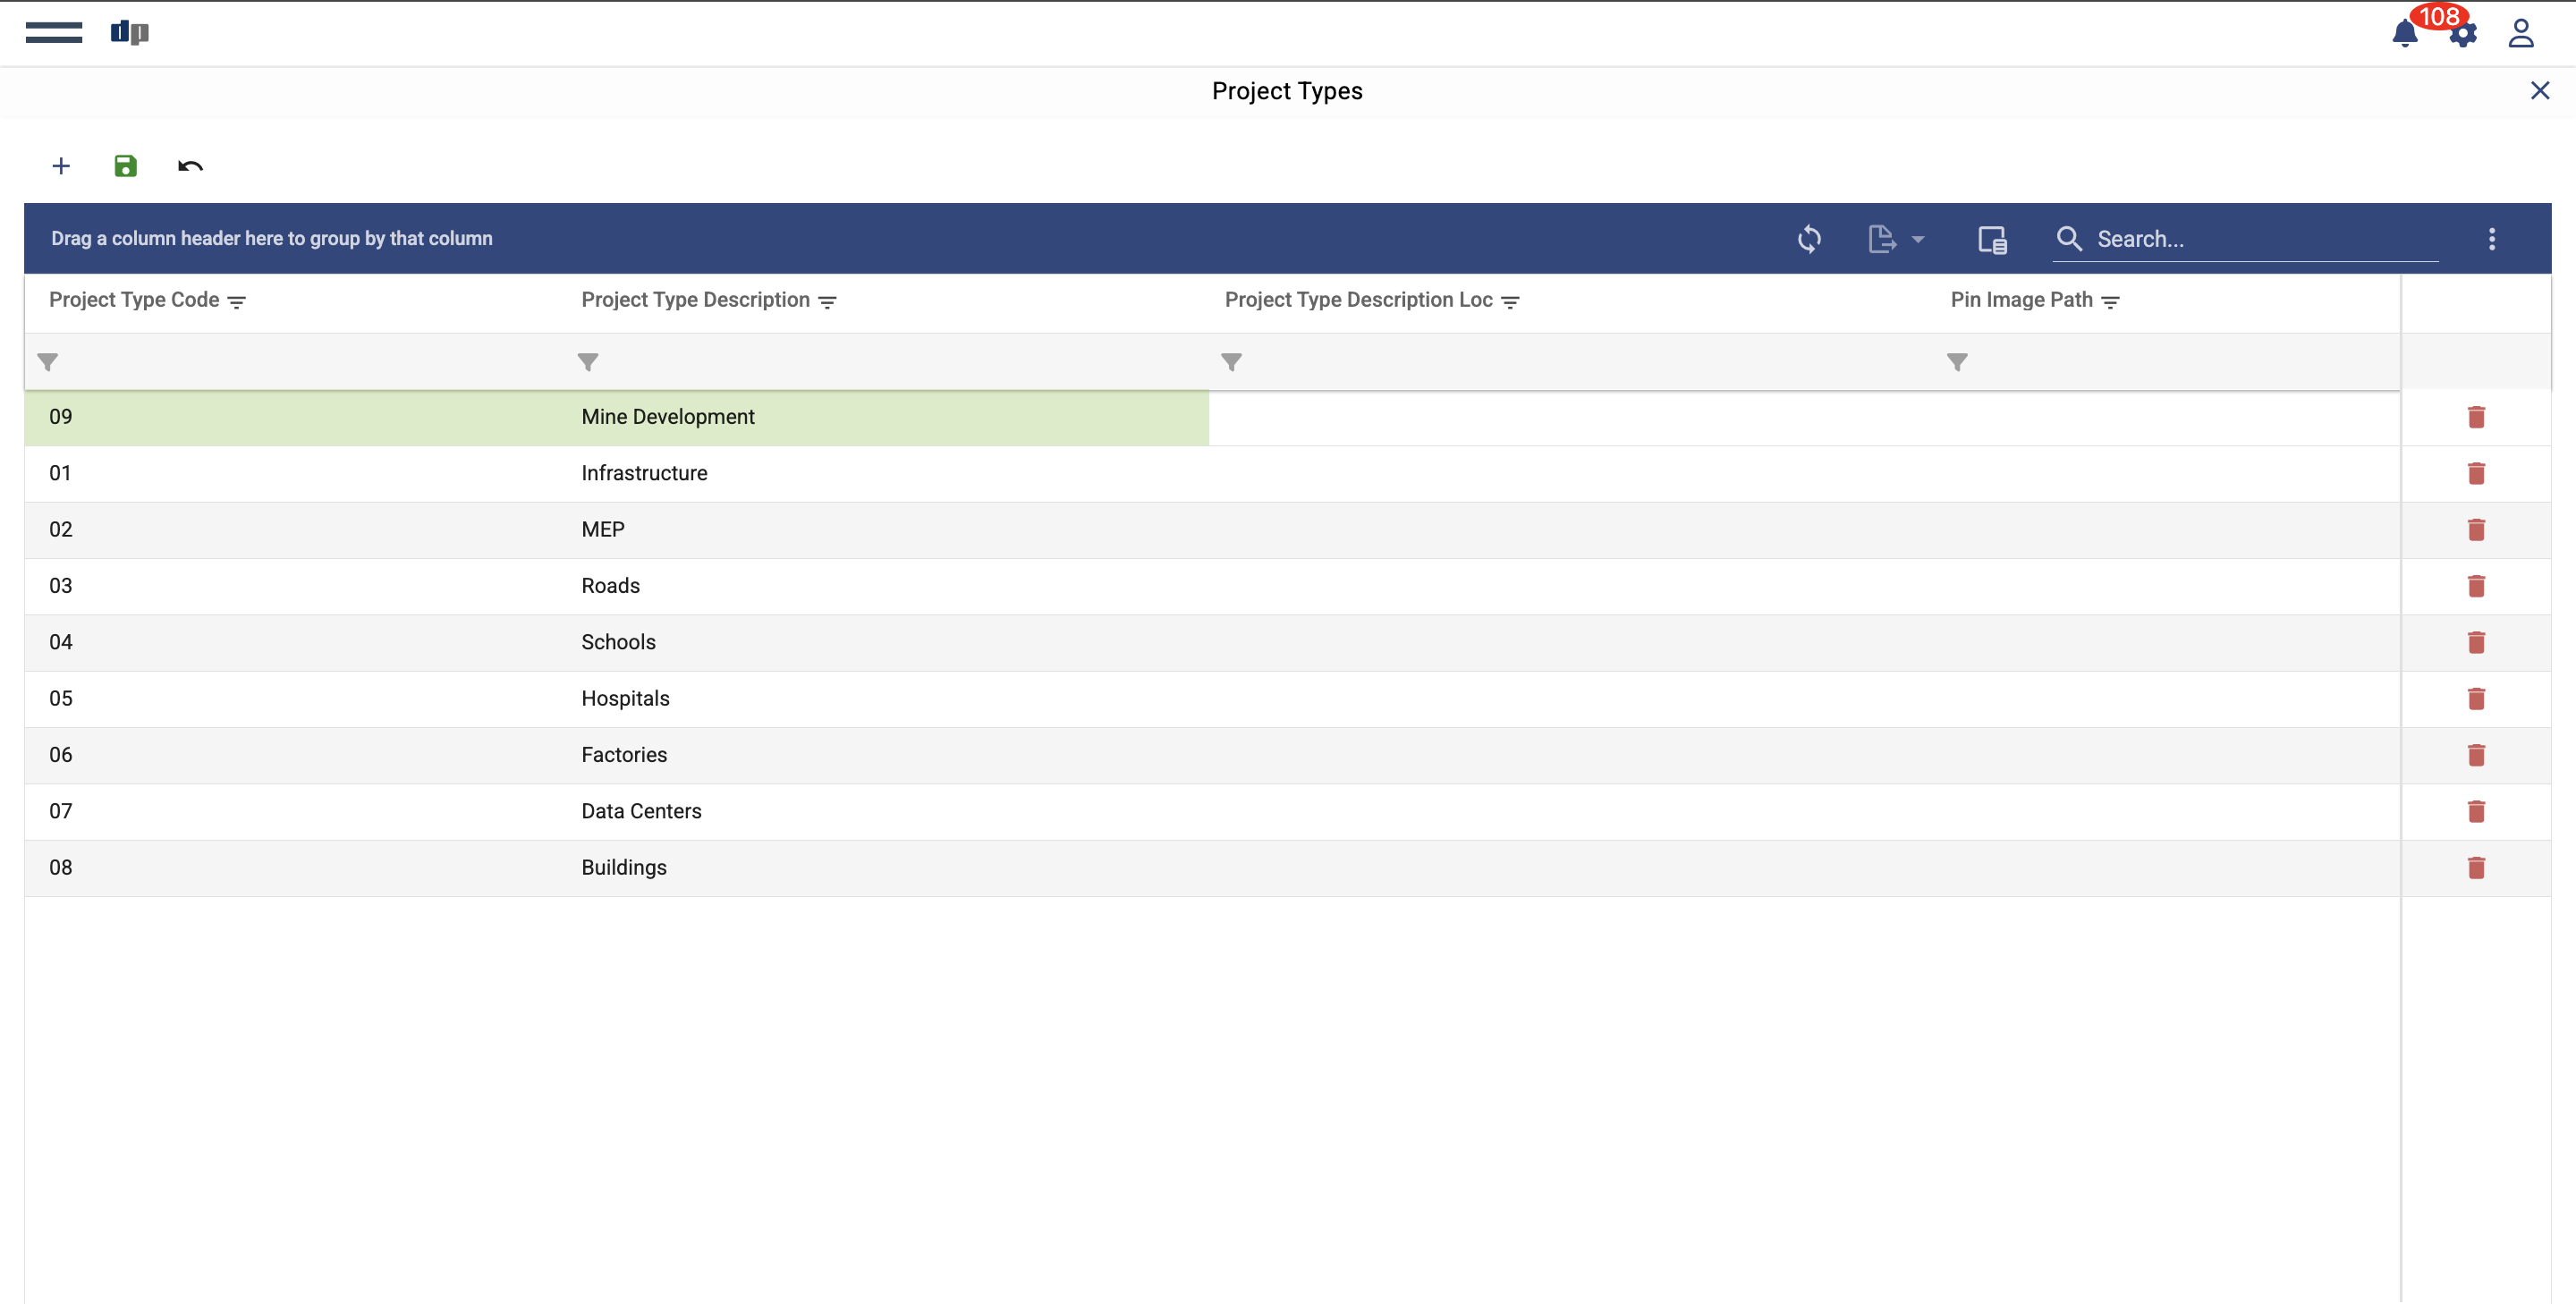Viewport: 2576px width, 1304px height.
Task: Click the funnel in the Project Type Description filter row
Action: 588,362
